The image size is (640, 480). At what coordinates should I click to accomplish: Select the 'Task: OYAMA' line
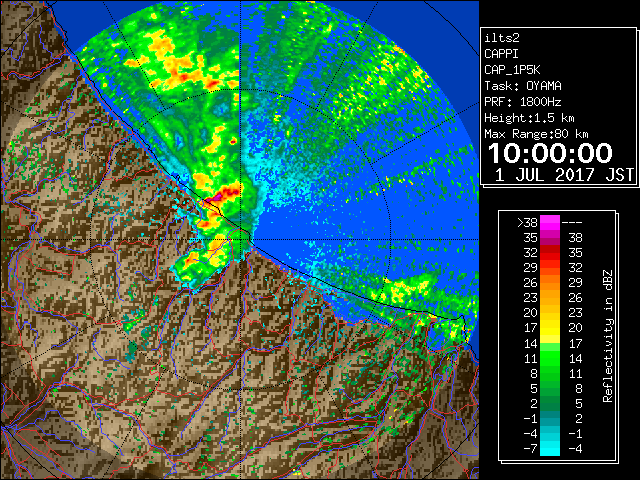pyautogui.click(x=523, y=86)
